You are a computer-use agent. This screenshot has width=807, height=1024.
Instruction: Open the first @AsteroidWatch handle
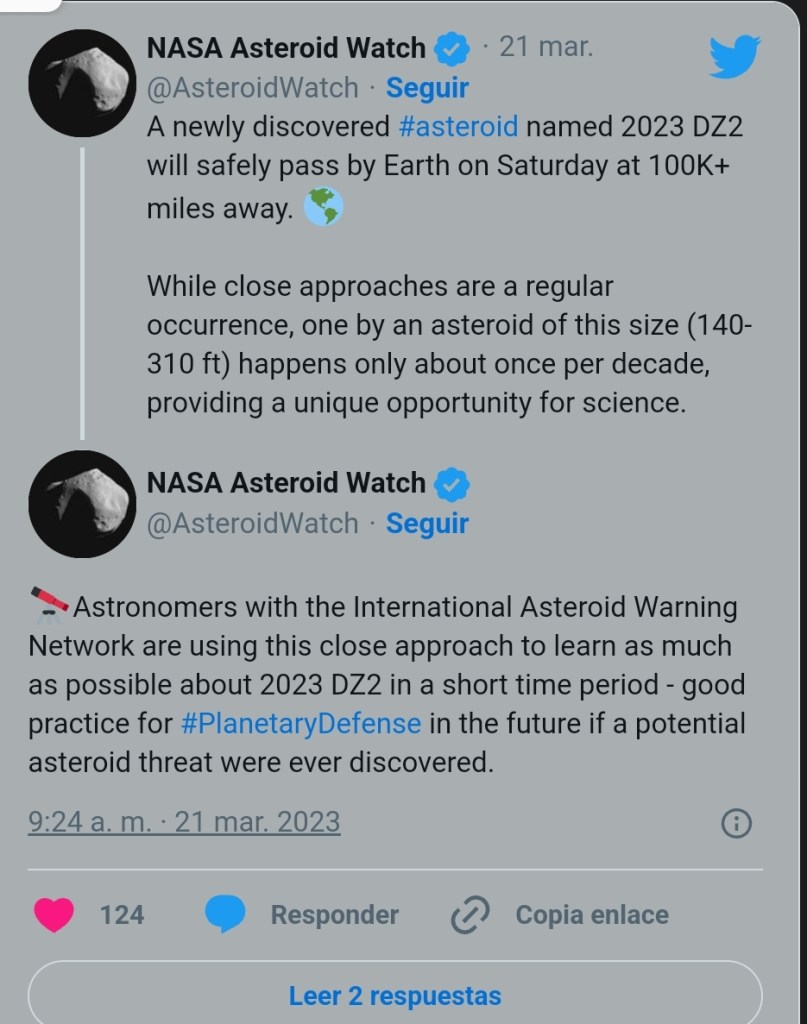click(x=252, y=88)
